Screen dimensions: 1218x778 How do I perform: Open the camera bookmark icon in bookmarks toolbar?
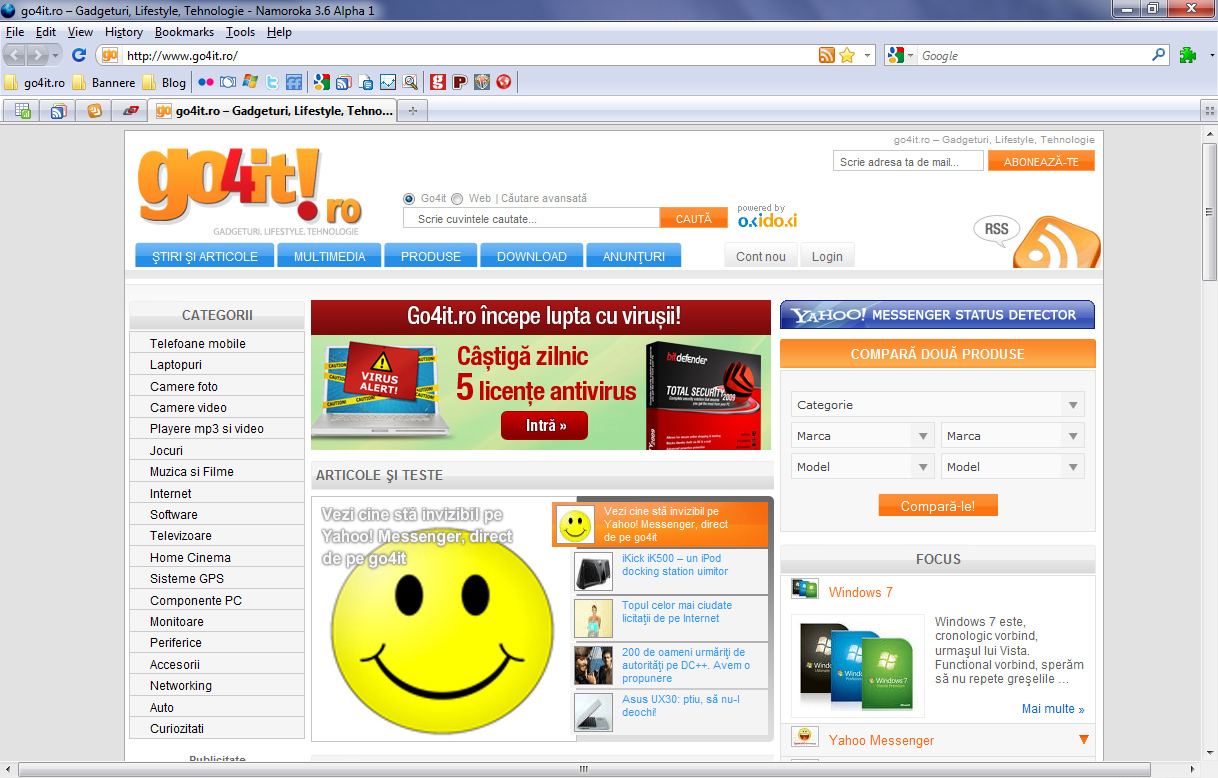tap(228, 82)
